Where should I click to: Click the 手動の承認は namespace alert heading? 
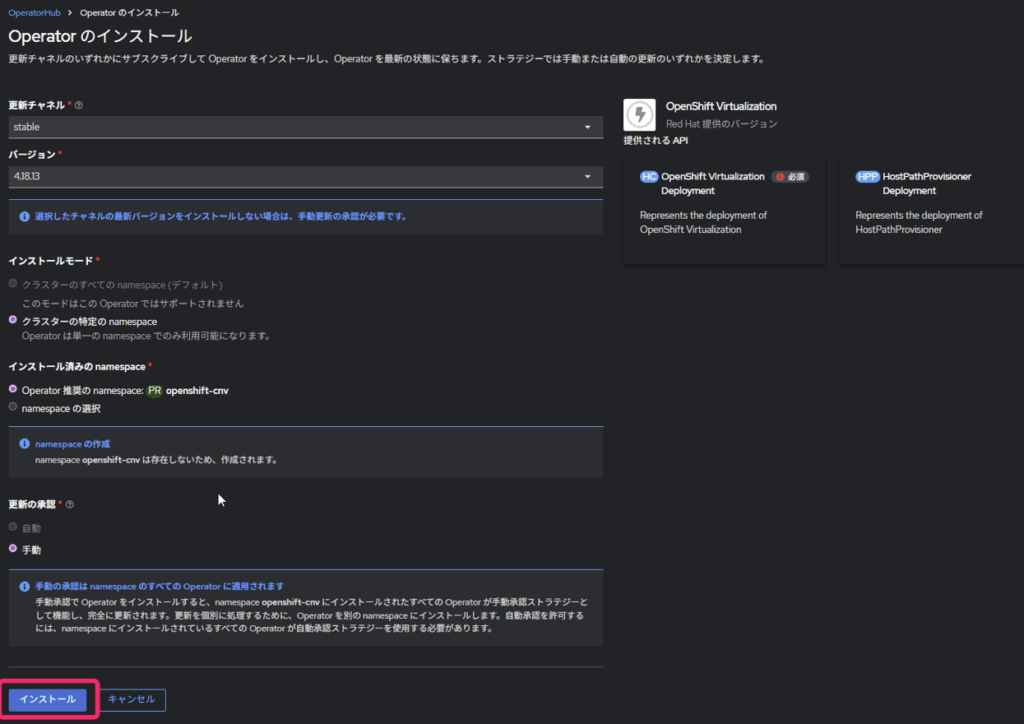(x=159, y=586)
